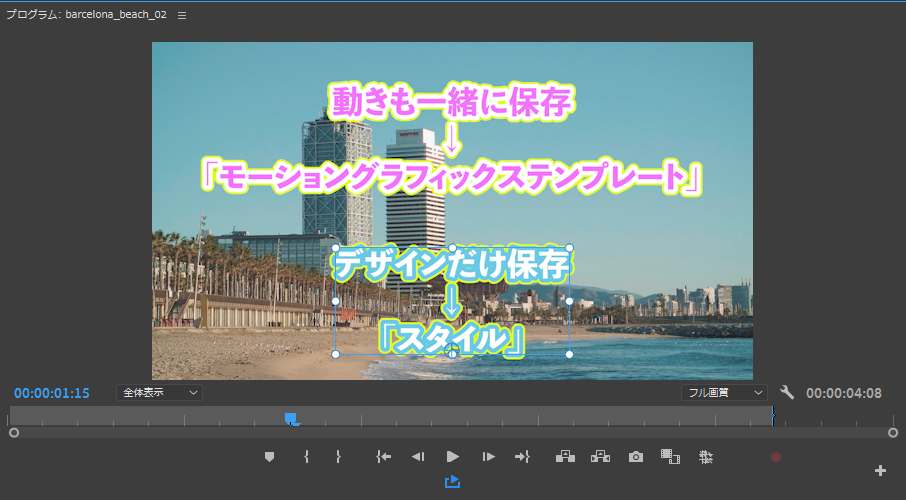The height and width of the screenshot is (500, 906).
Task: Click the Lift button icon
Action: (x=566, y=457)
